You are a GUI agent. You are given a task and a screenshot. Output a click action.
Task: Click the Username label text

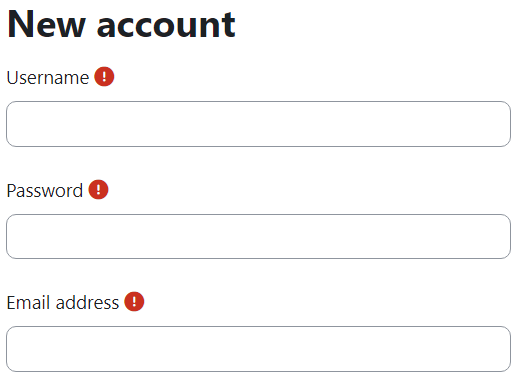[48, 78]
